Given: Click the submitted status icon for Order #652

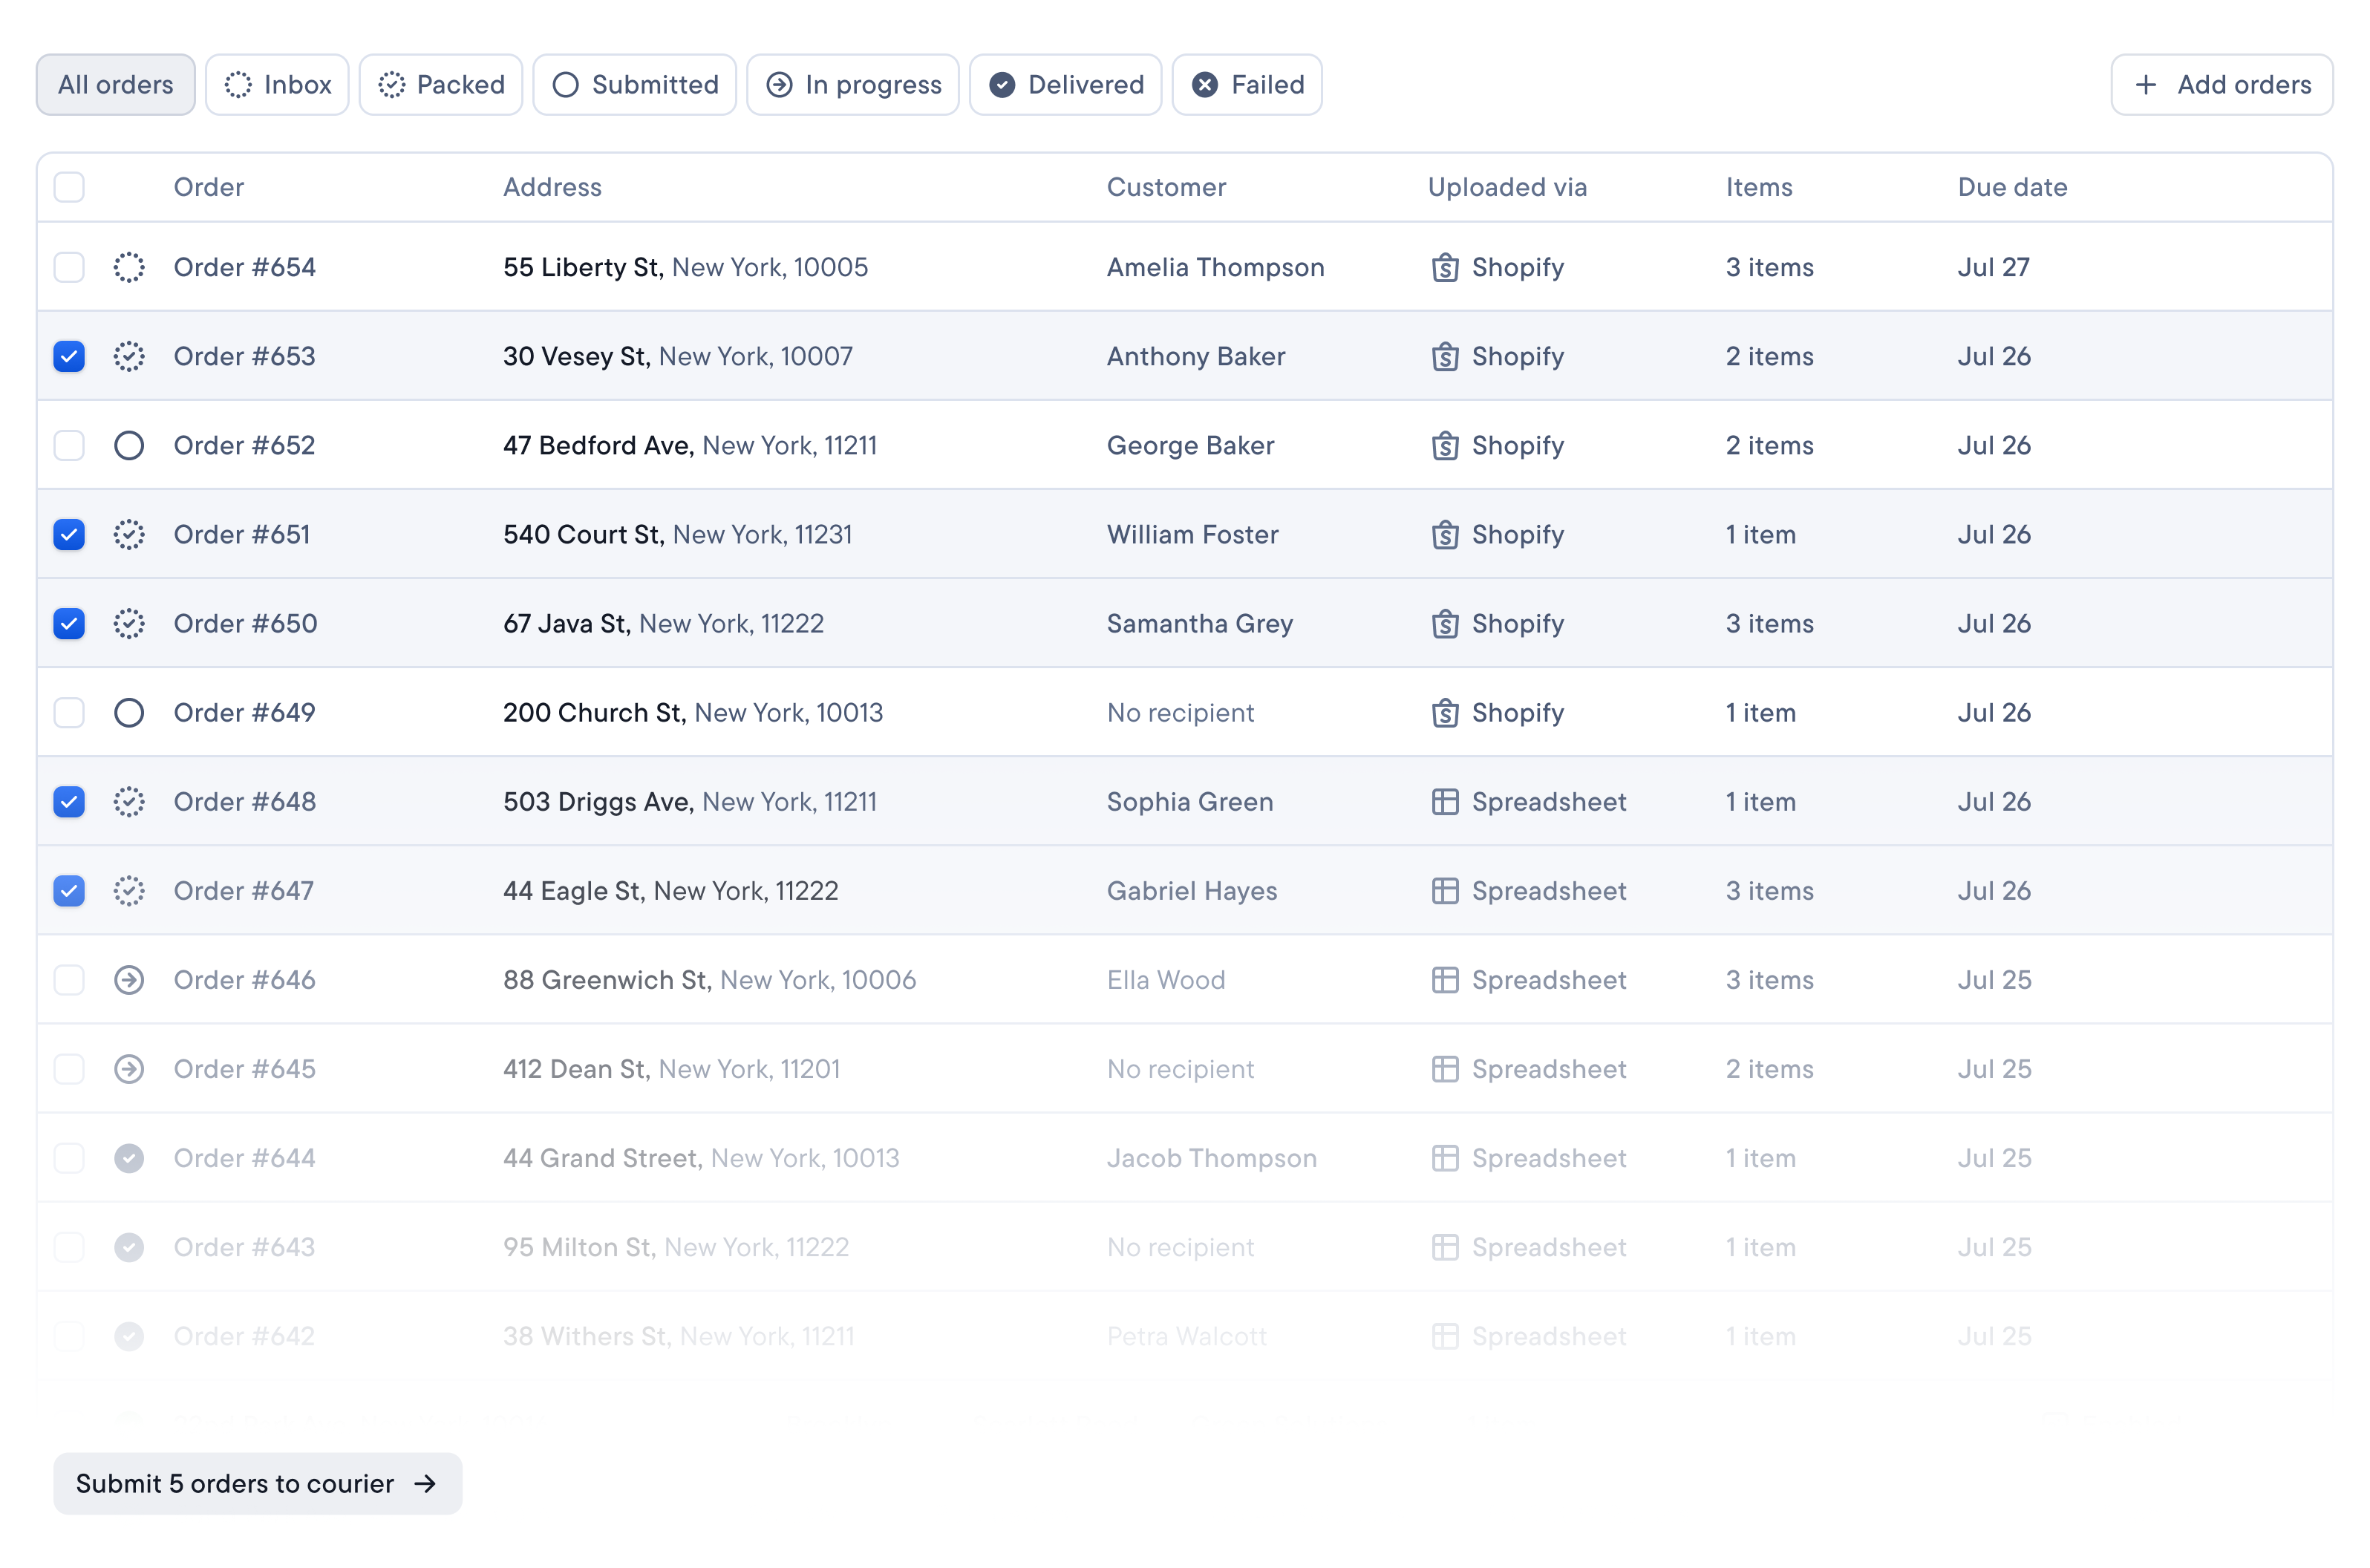Looking at the screenshot, I should tap(129, 445).
